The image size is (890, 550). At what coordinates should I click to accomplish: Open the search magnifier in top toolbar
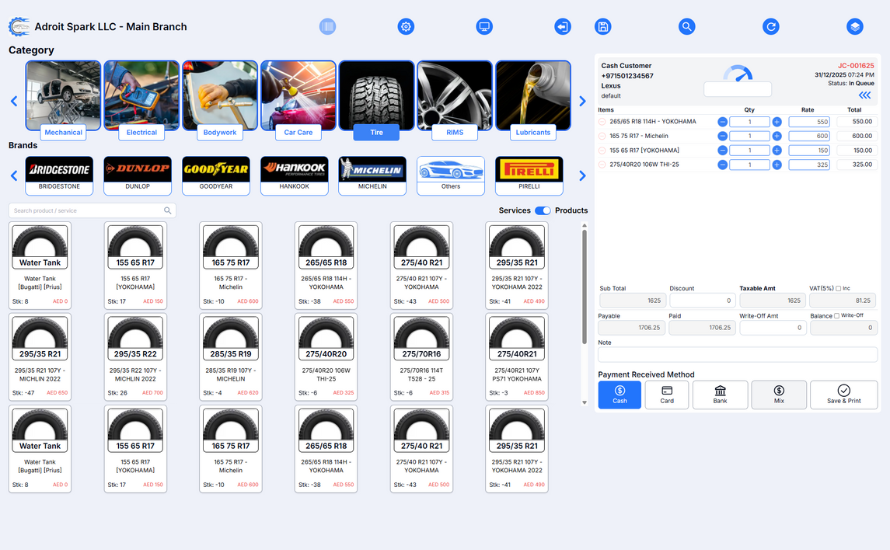(x=686, y=27)
